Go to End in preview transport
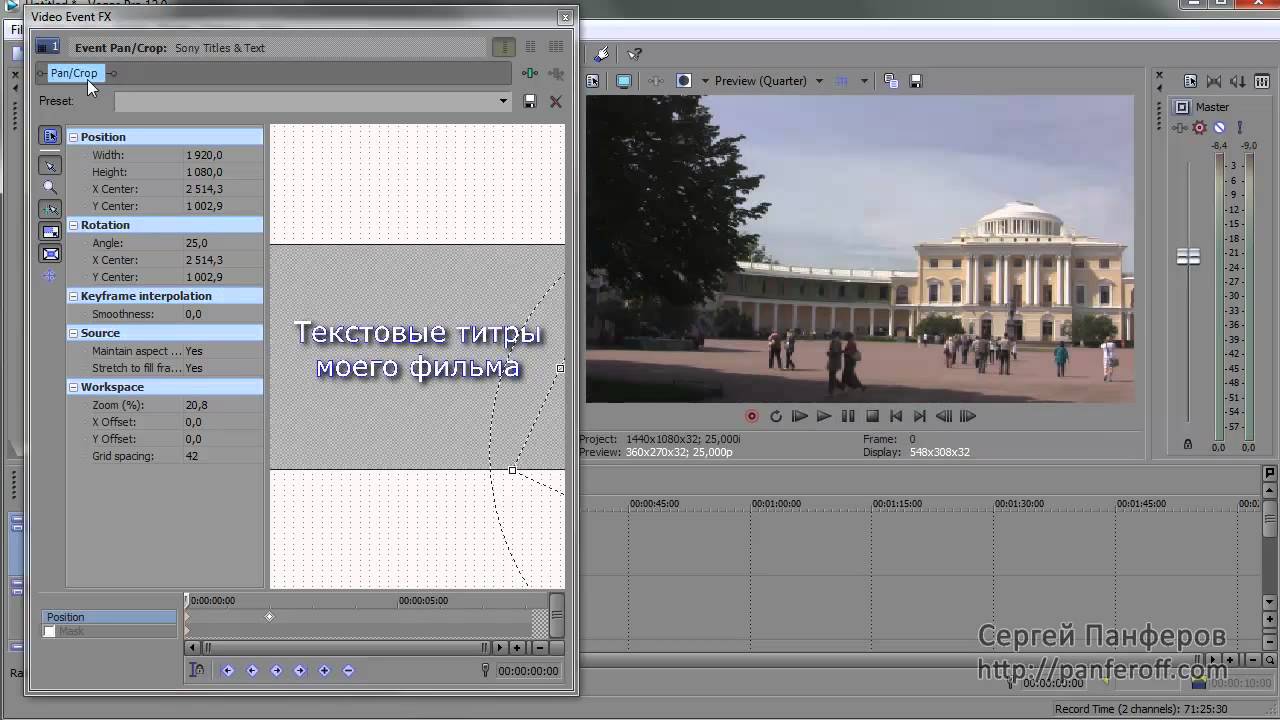The width and height of the screenshot is (1280, 720). pos(920,416)
